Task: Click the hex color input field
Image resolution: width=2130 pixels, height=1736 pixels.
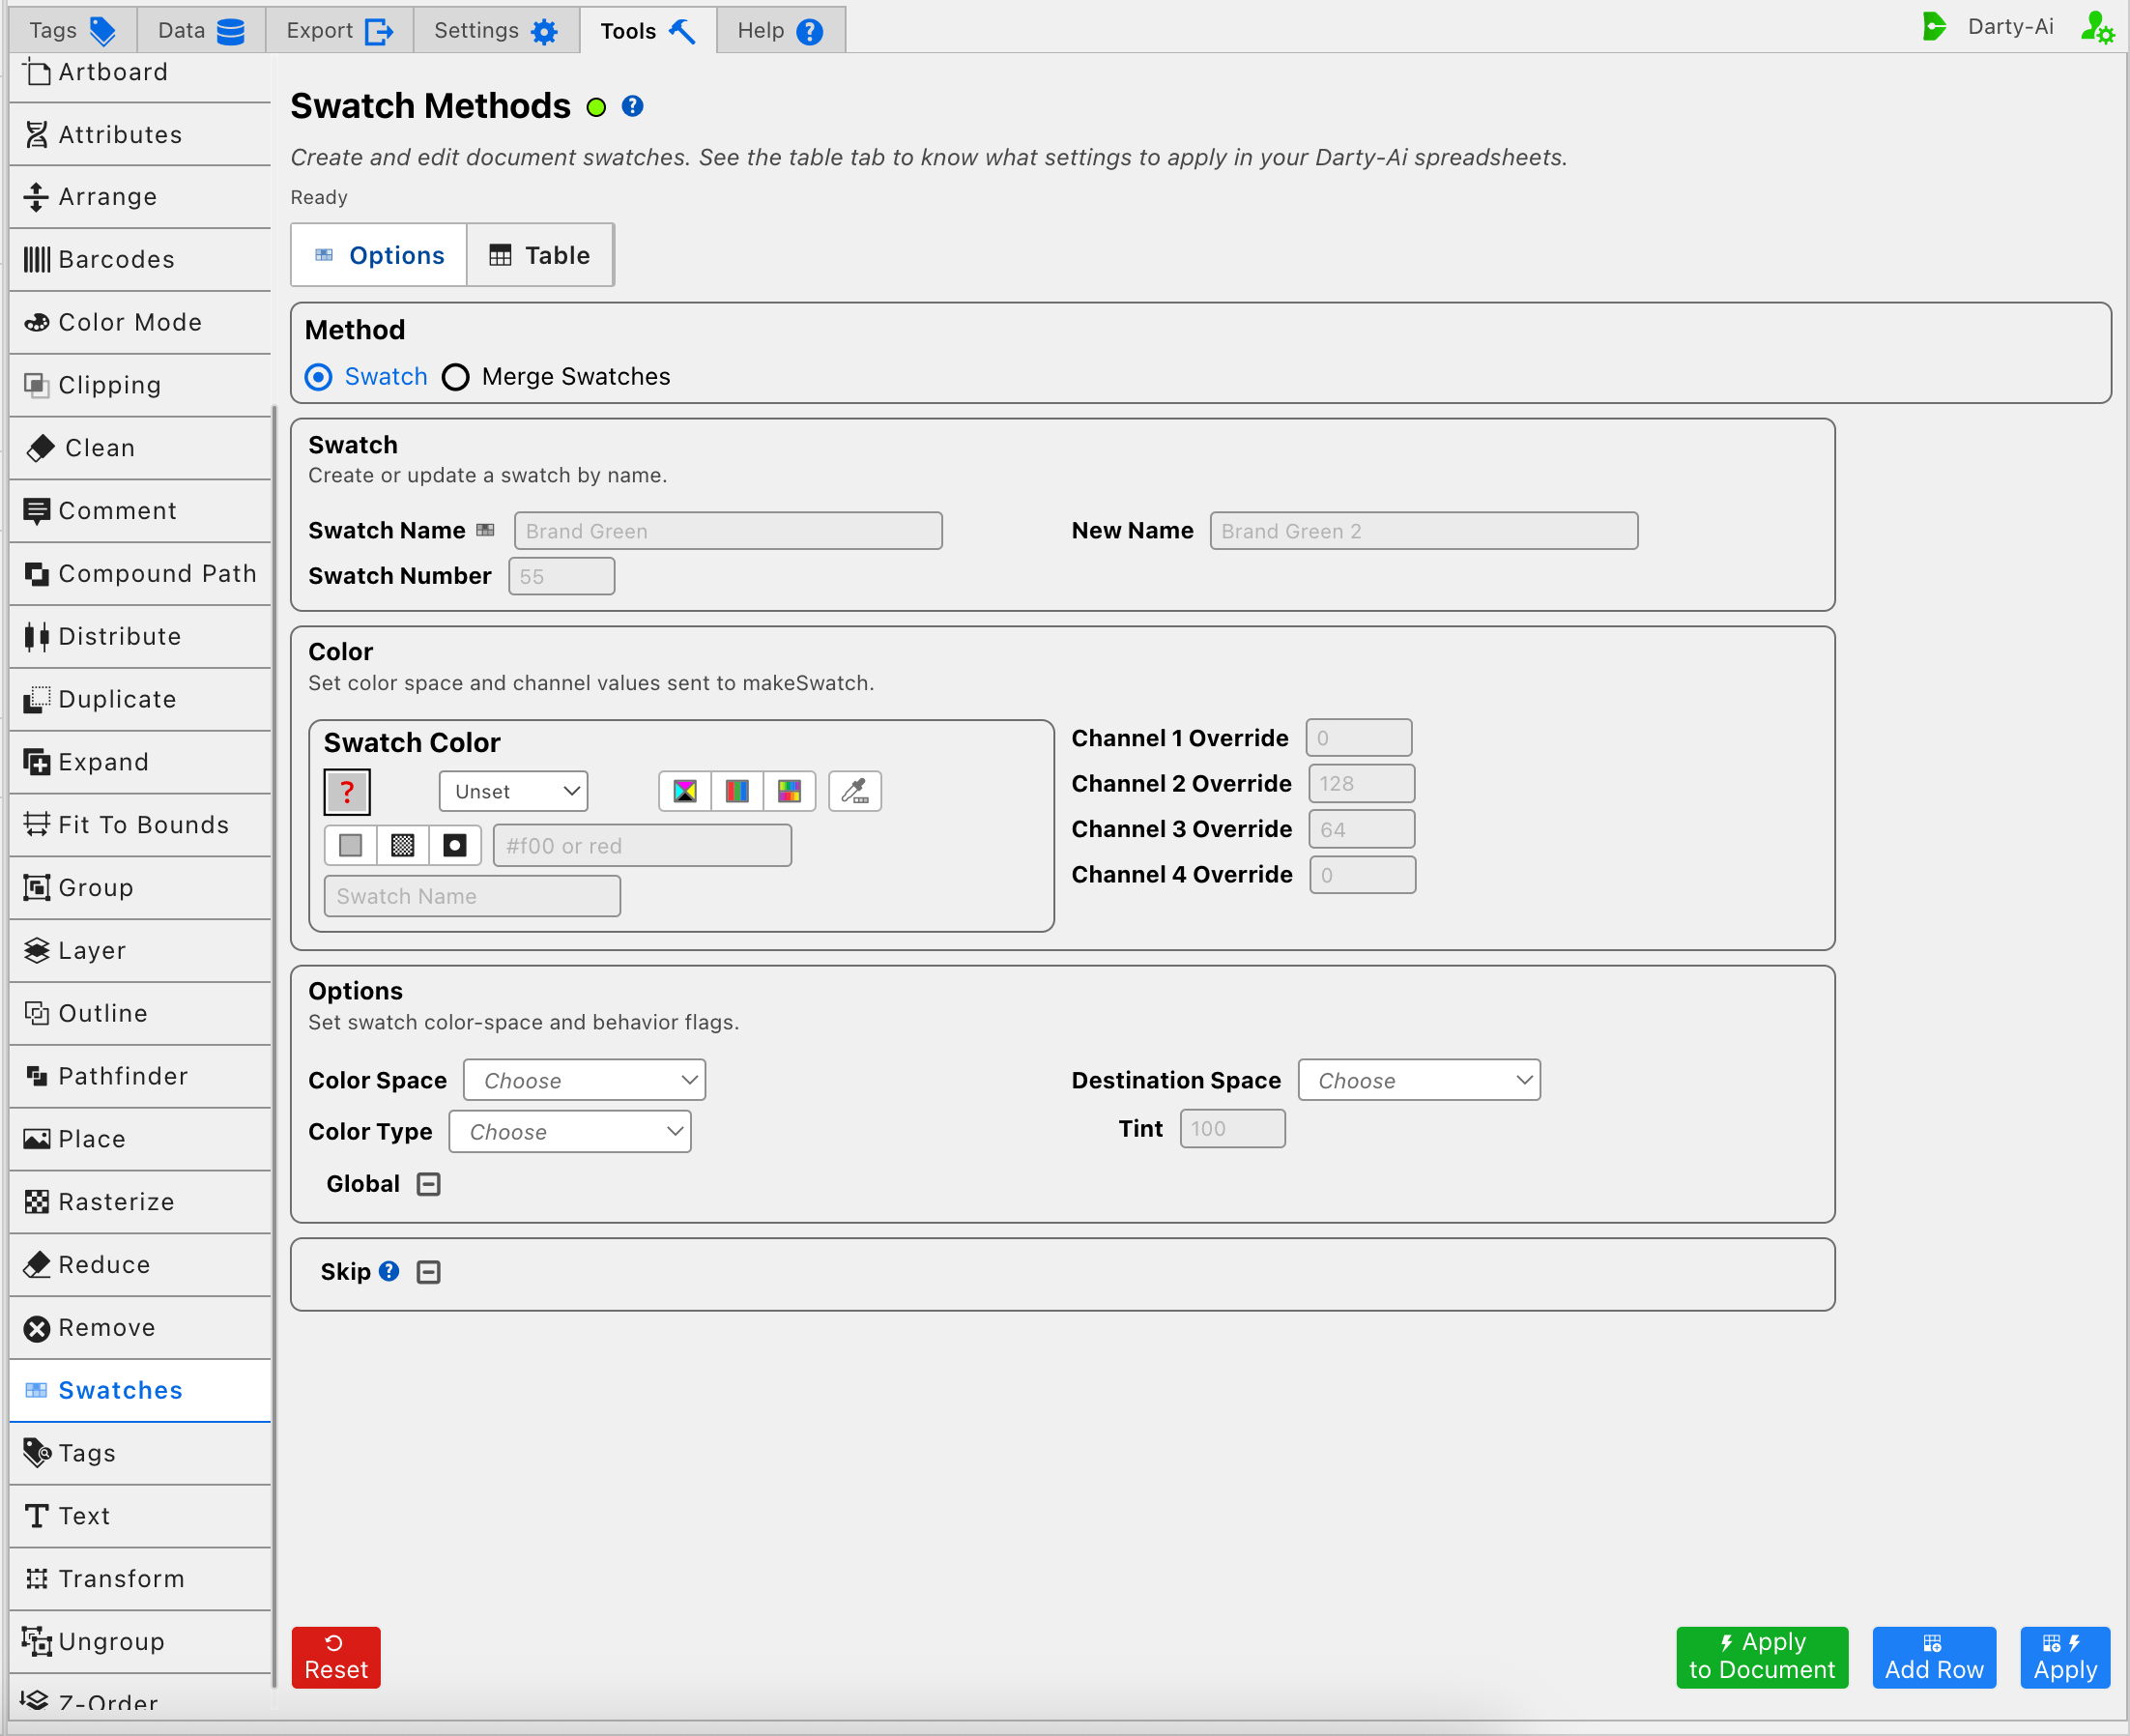Action: pyautogui.click(x=642, y=846)
